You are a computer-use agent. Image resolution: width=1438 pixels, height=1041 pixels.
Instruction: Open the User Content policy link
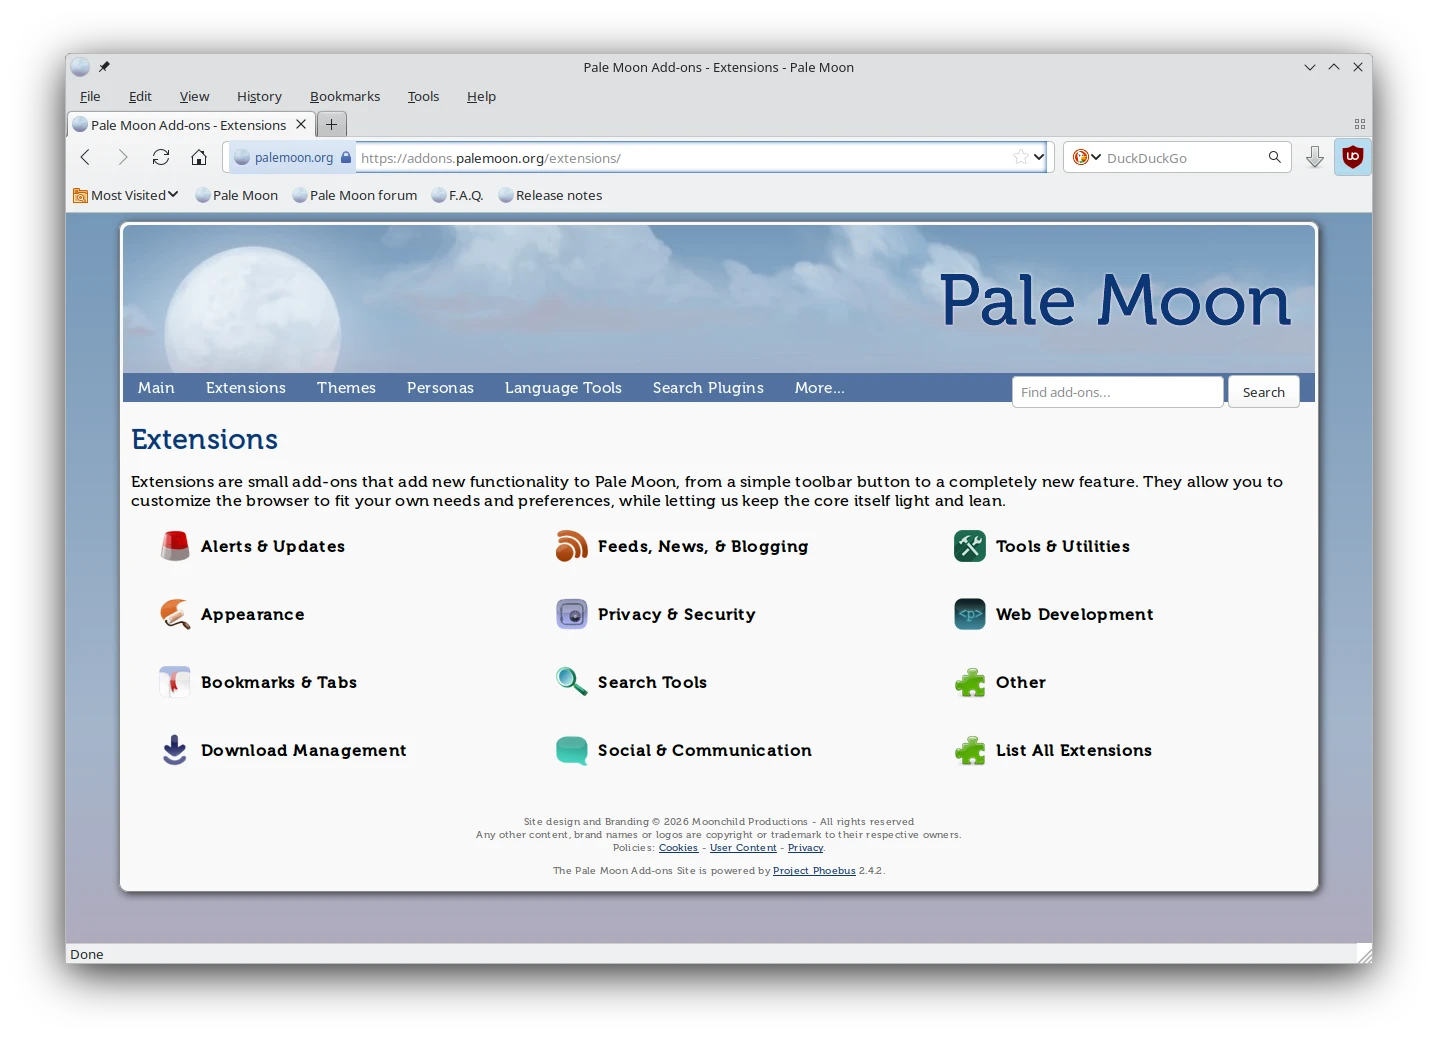743,848
